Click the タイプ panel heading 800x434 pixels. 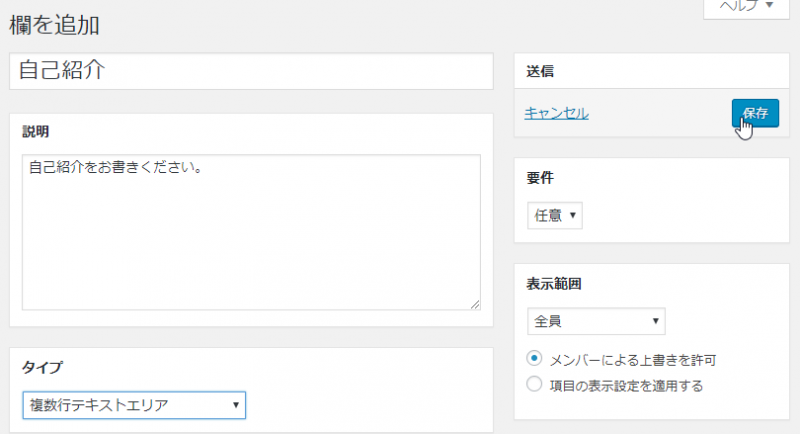[43, 367]
